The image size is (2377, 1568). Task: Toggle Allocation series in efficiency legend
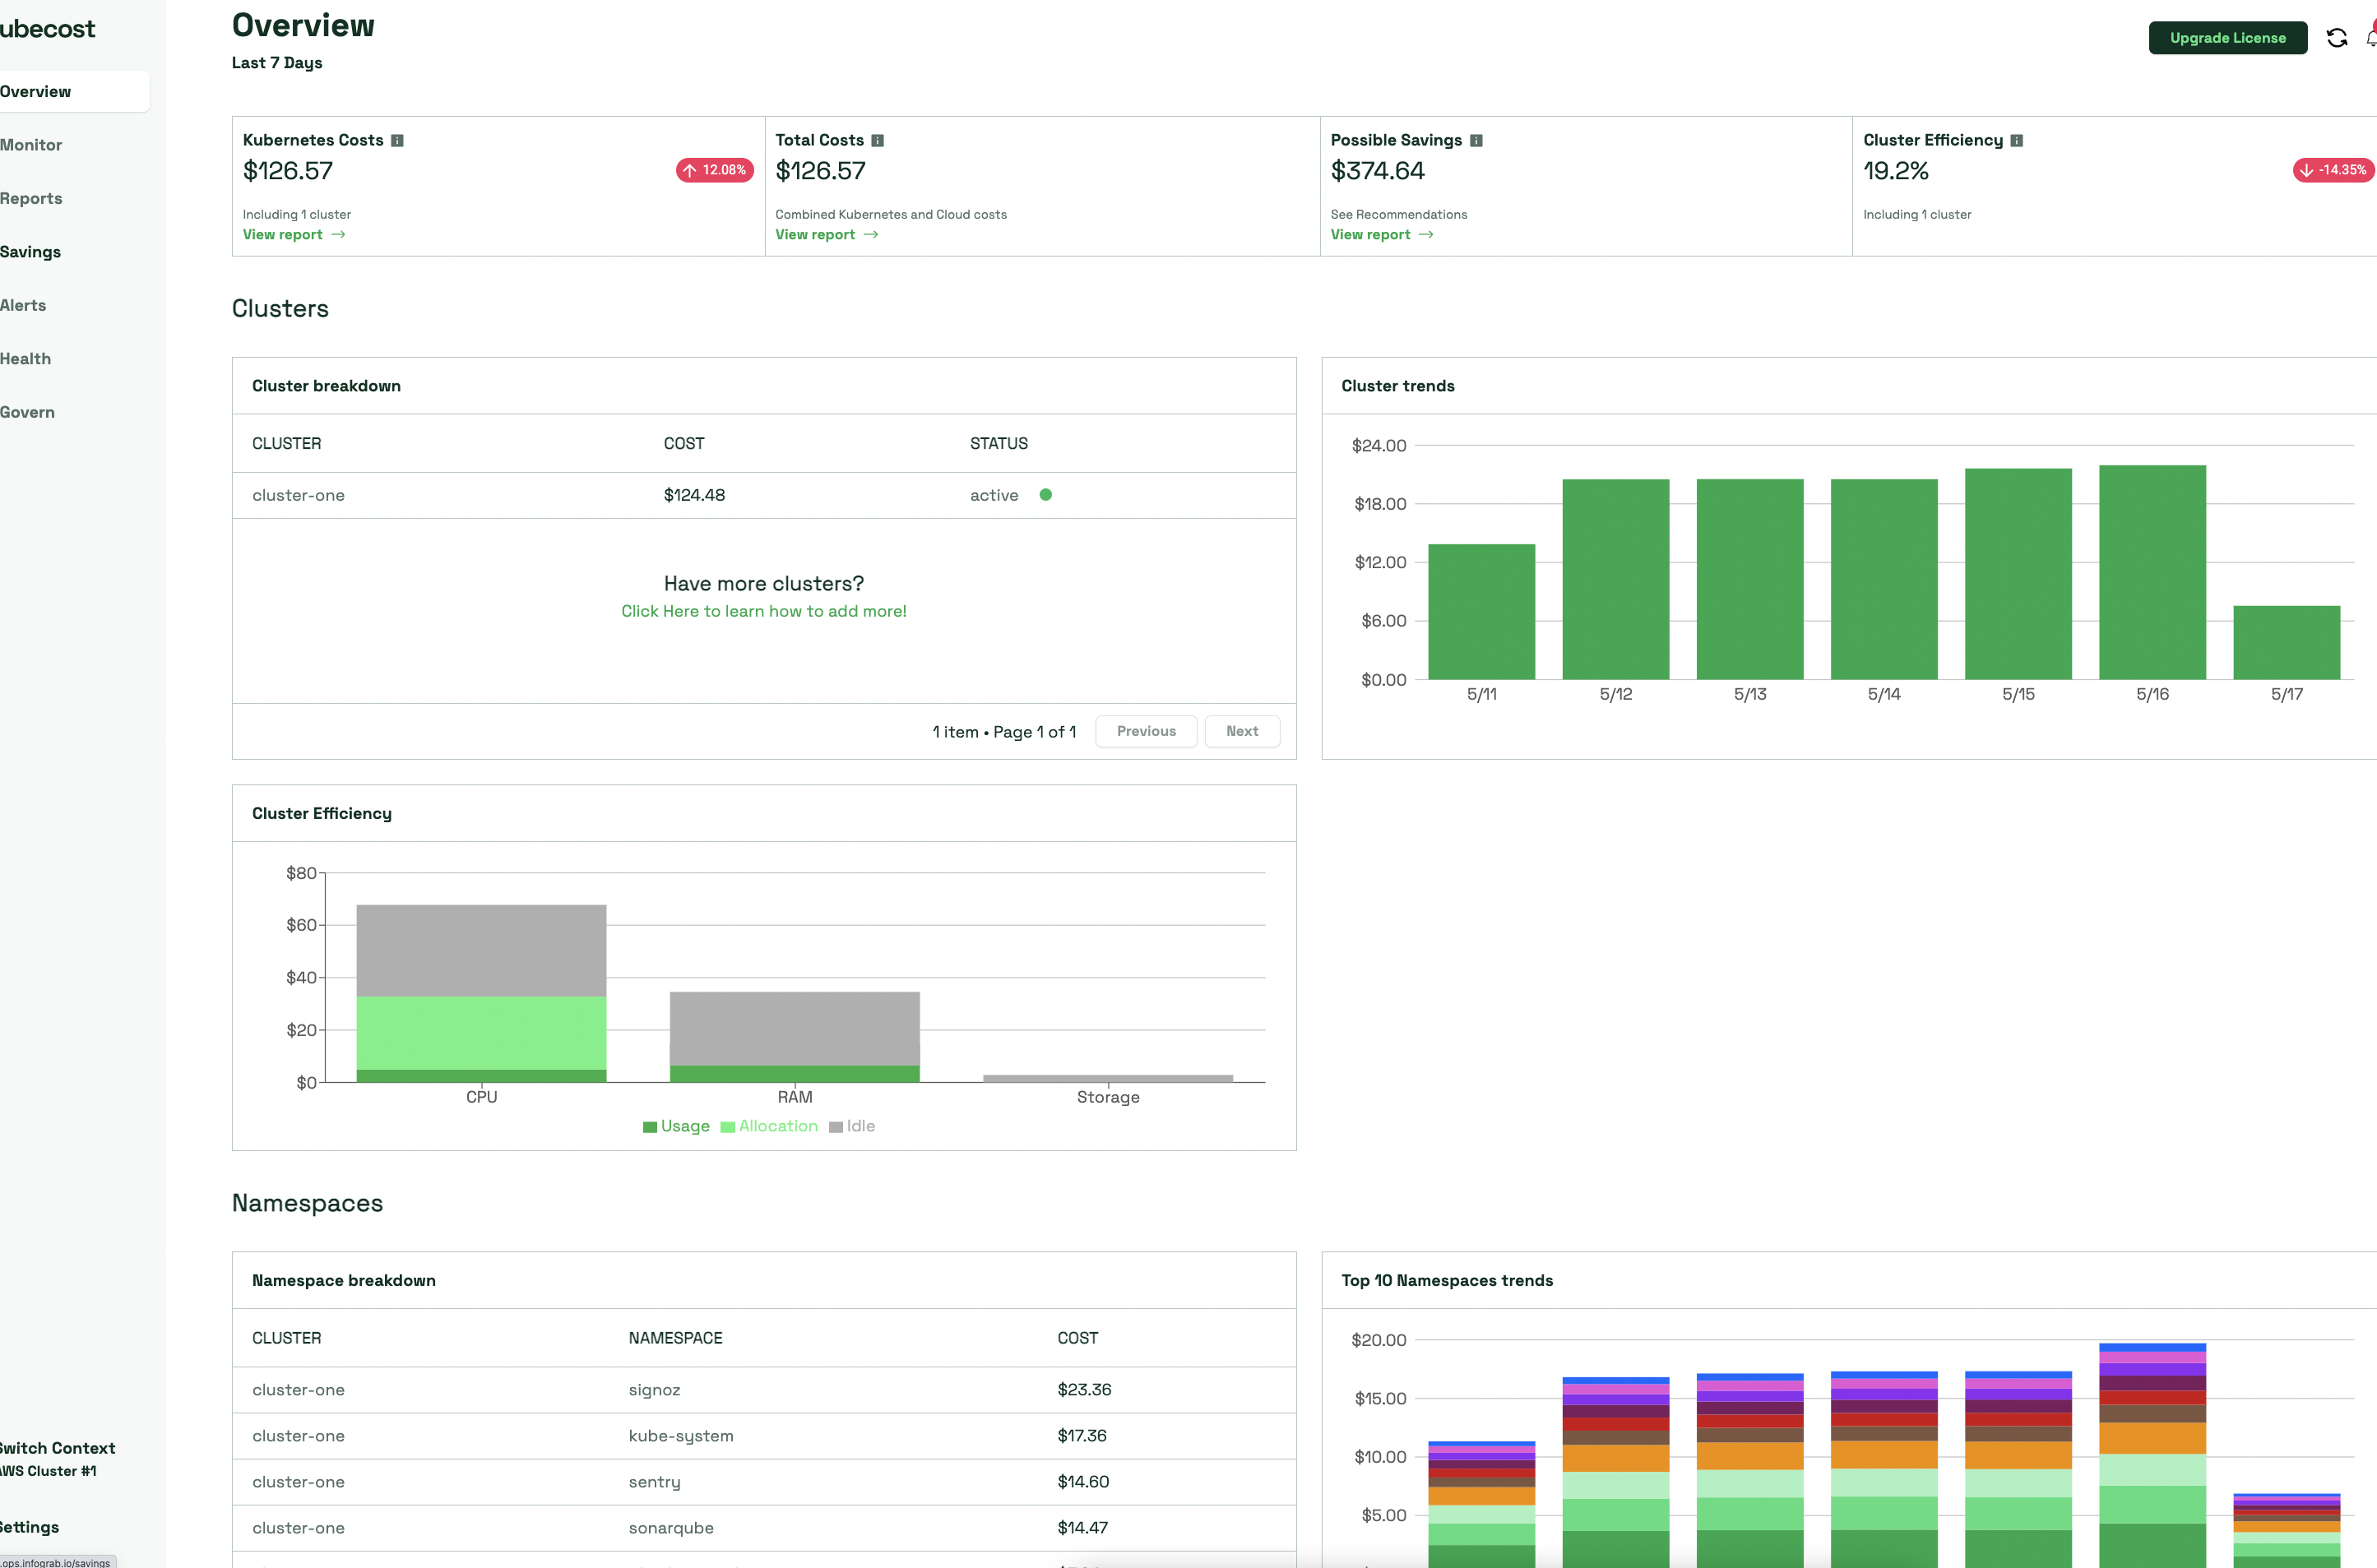(769, 1126)
